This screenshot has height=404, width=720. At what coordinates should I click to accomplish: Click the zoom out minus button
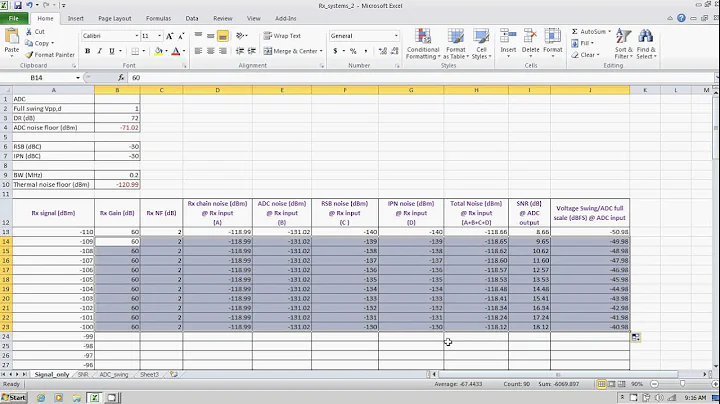coord(654,384)
